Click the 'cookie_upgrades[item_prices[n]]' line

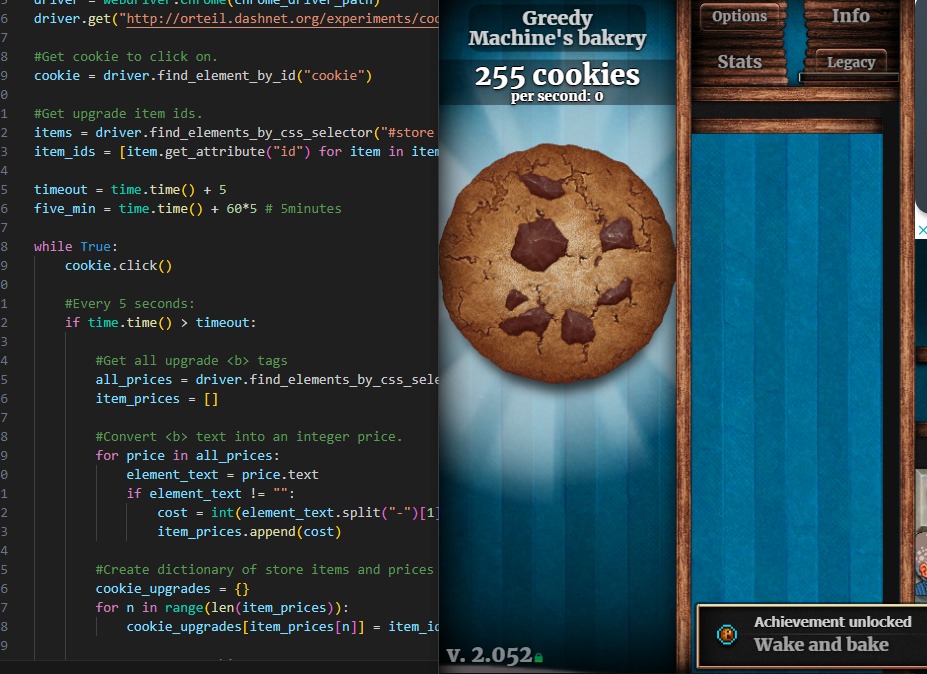(282, 627)
